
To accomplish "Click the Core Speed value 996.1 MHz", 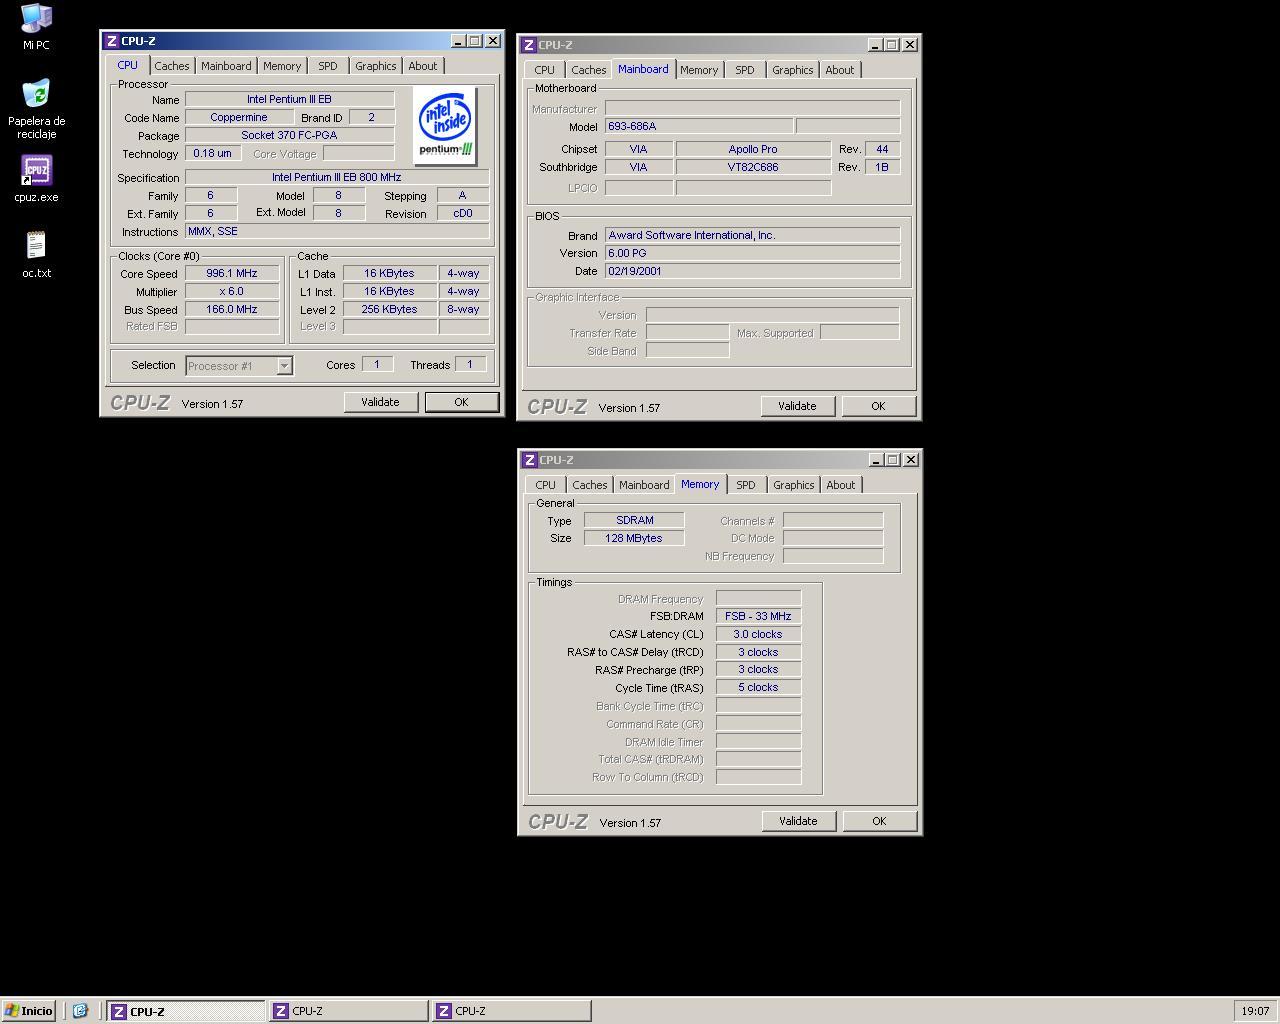I will click(x=232, y=274).
